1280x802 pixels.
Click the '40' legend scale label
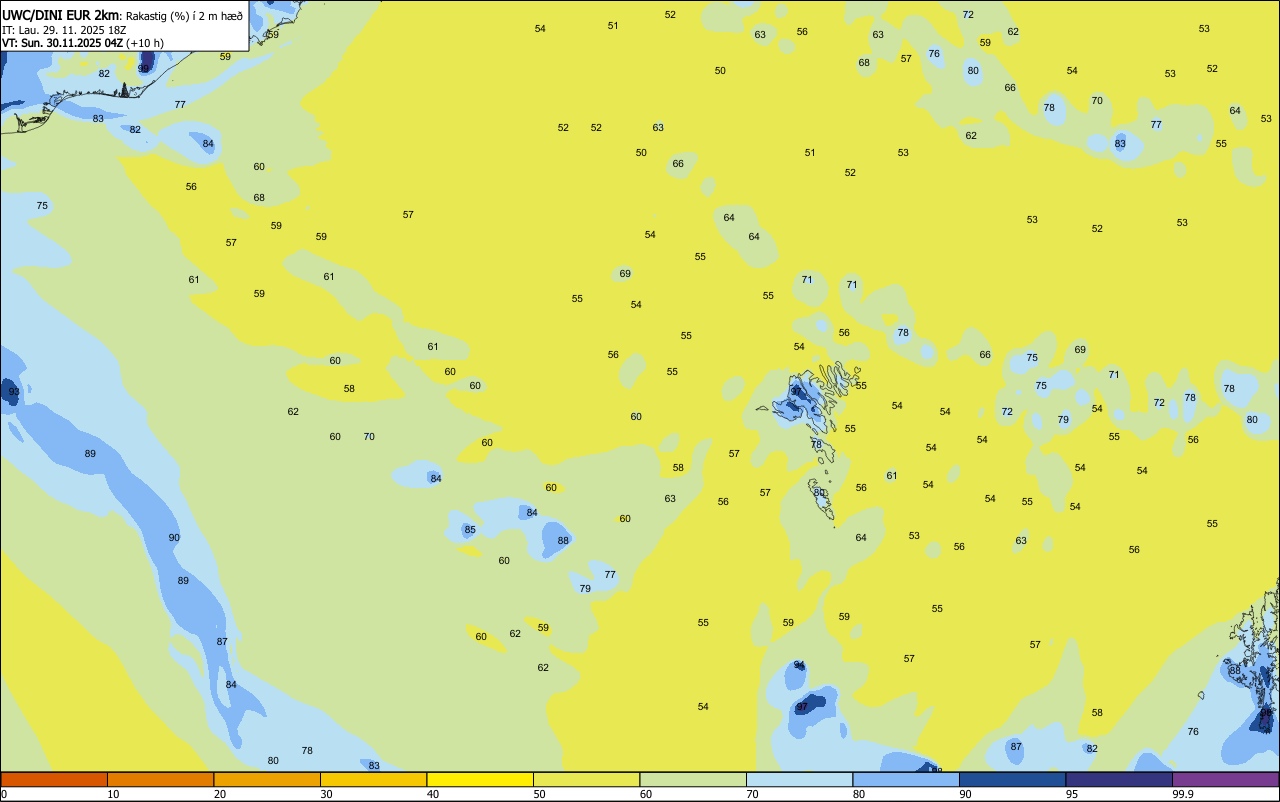point(432,794)
